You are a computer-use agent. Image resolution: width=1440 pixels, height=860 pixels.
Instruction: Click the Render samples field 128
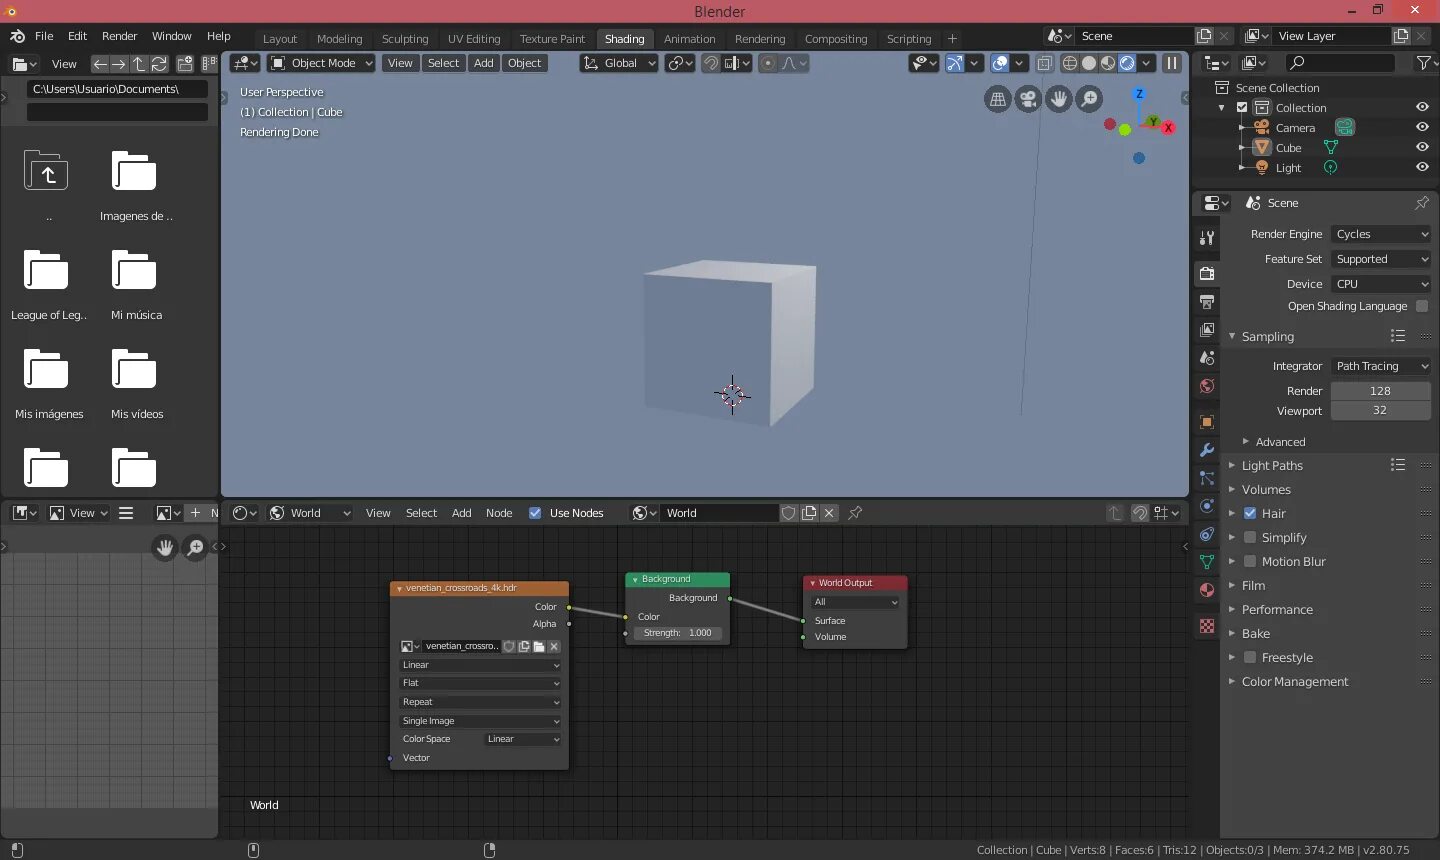click(x=1380, y=391)
